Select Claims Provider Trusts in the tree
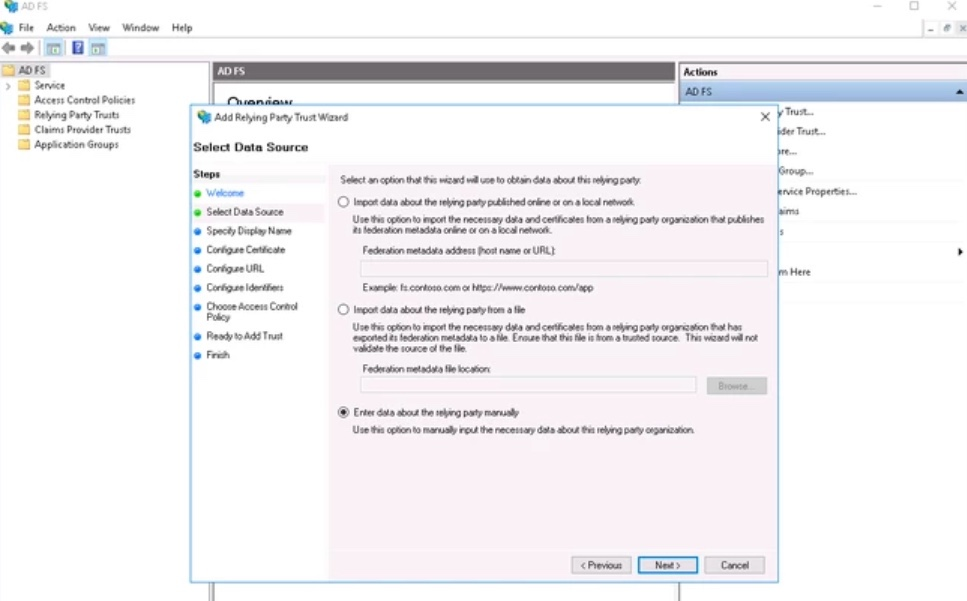Screen dimensions: 967x601 pos(83,129)
